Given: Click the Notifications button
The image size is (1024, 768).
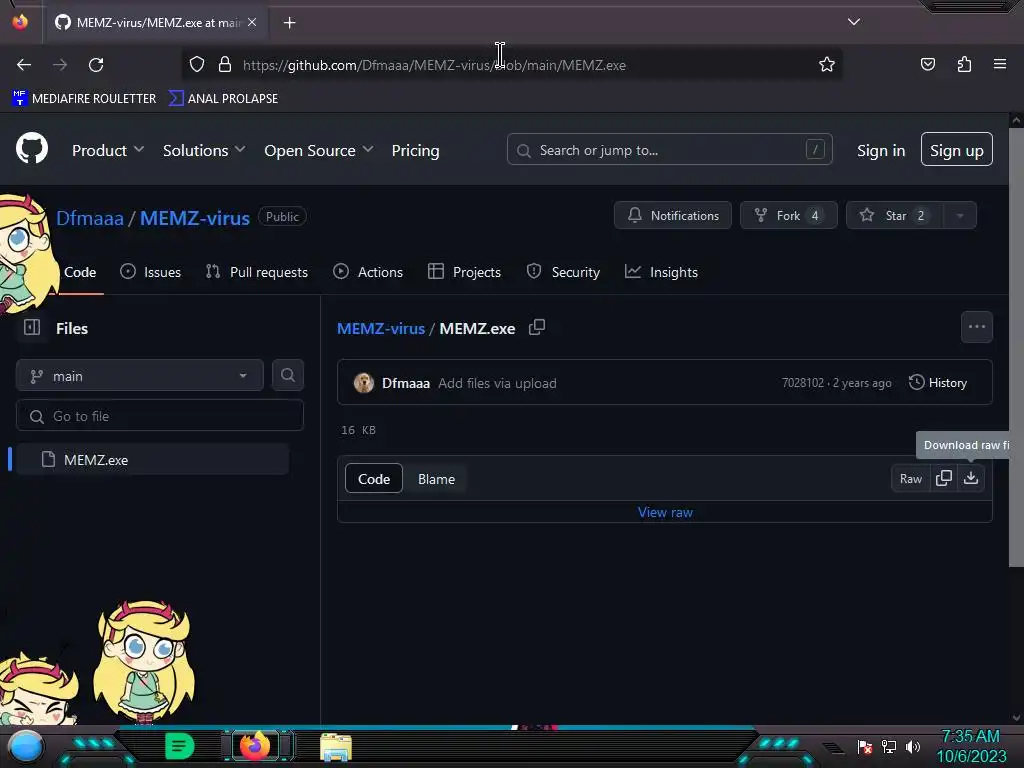Looking at the screenshot, I should [673, 216].
